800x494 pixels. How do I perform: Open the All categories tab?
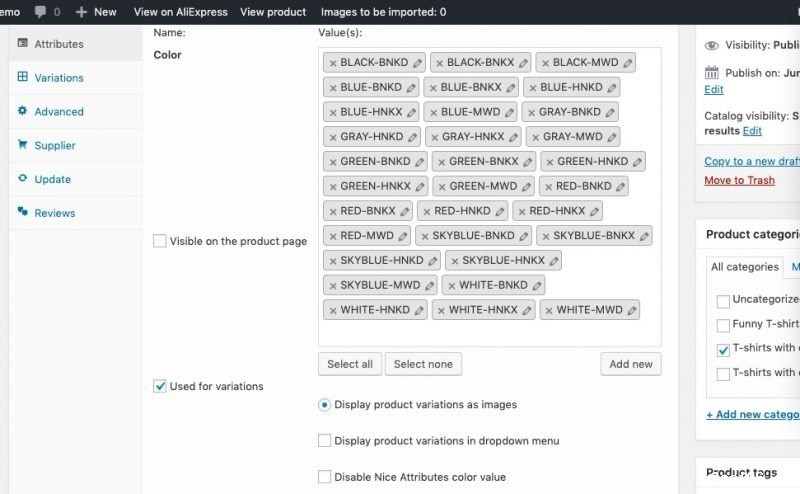(744, 267)
